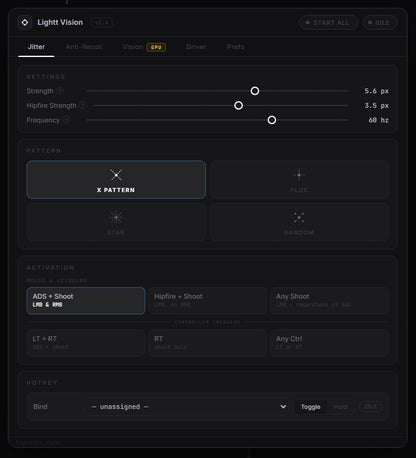The height and width of the screenshot is (458, 416).
Task: Select the Any Shoot activation option
Action: 329,301
